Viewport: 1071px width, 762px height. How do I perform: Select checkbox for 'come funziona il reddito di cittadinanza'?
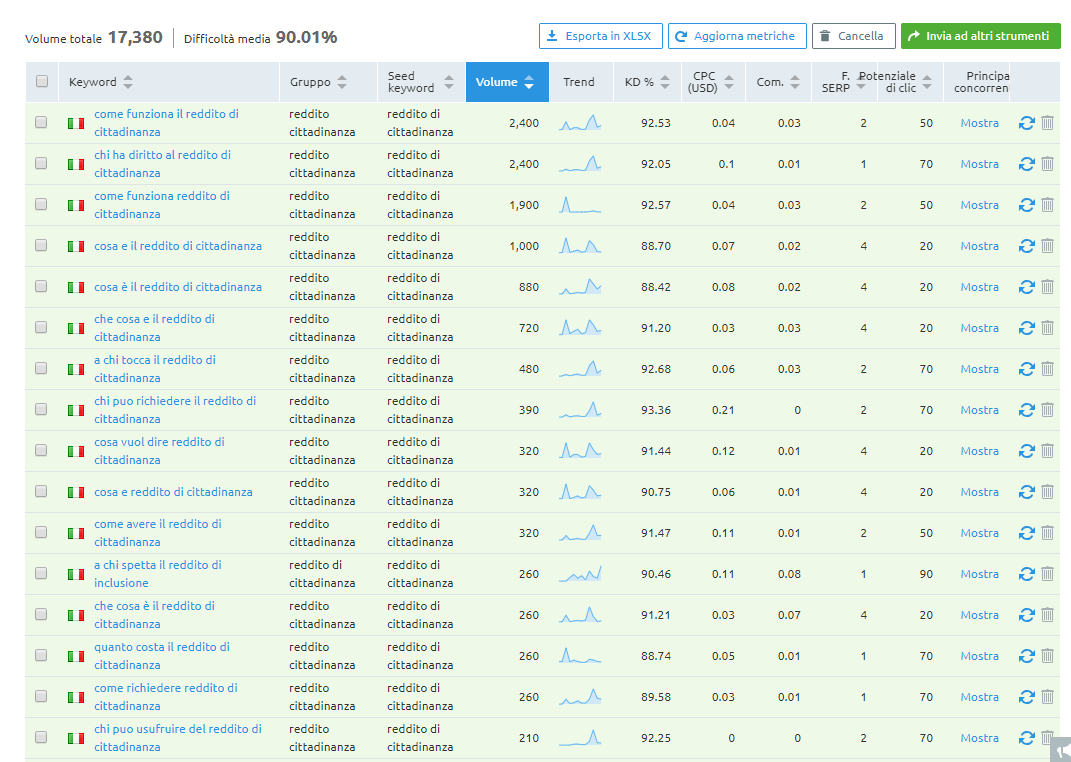point(41,122)
